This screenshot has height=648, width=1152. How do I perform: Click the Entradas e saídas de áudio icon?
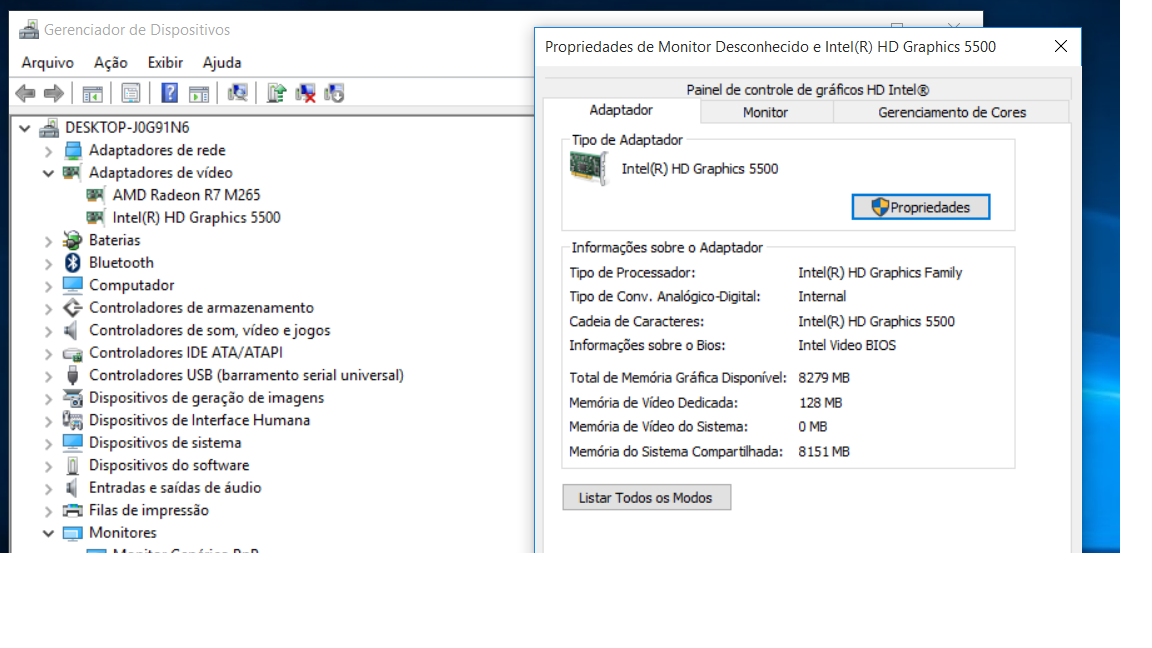tap(72, 488)
